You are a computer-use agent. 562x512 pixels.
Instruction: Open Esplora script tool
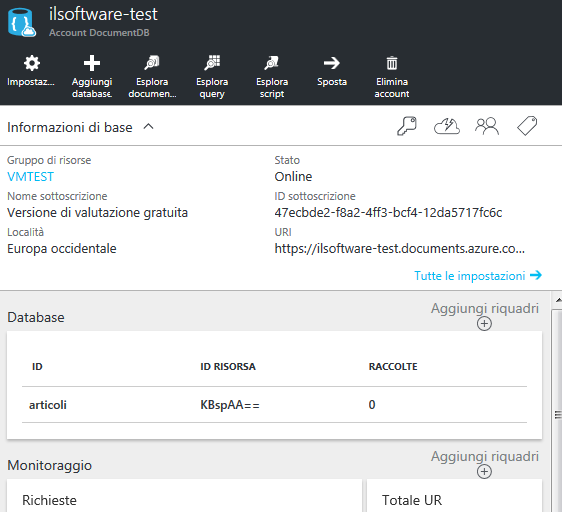272,63
